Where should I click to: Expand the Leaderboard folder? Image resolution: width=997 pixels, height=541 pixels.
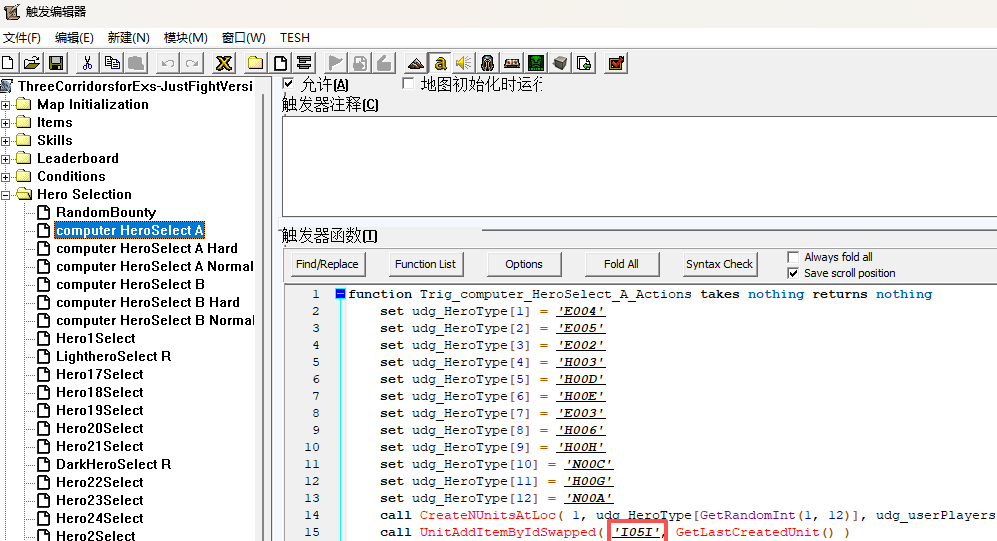coord(6,159)
